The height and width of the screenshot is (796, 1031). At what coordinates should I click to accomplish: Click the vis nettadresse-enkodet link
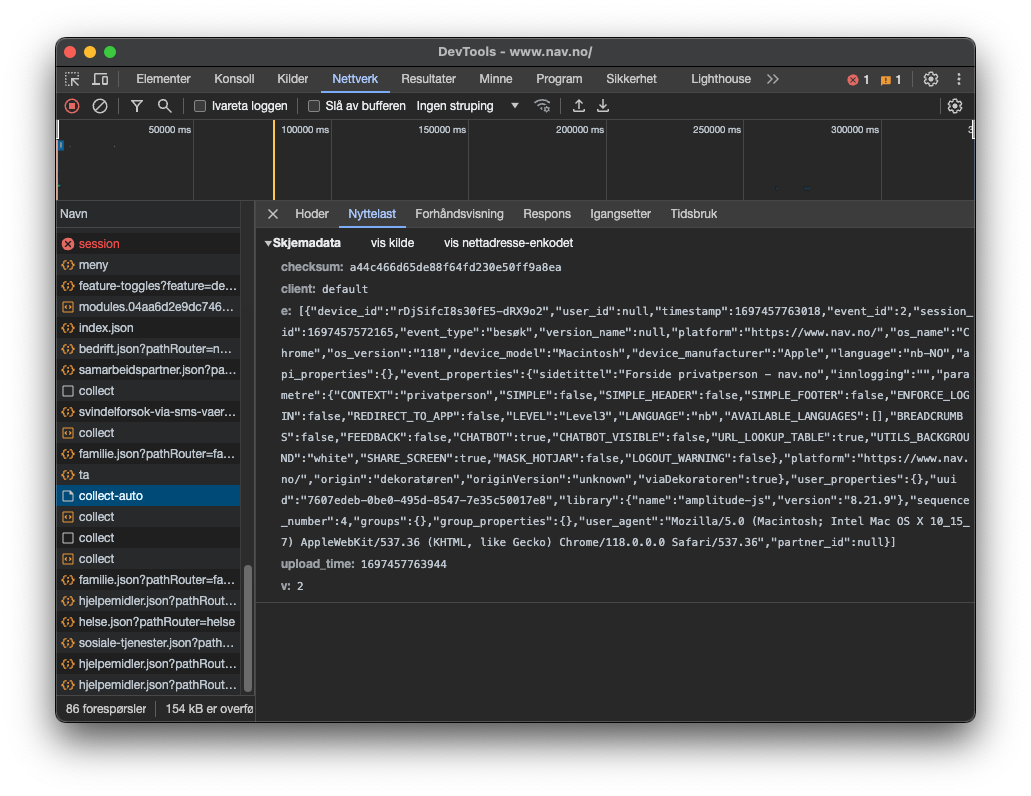coord(508,243)
